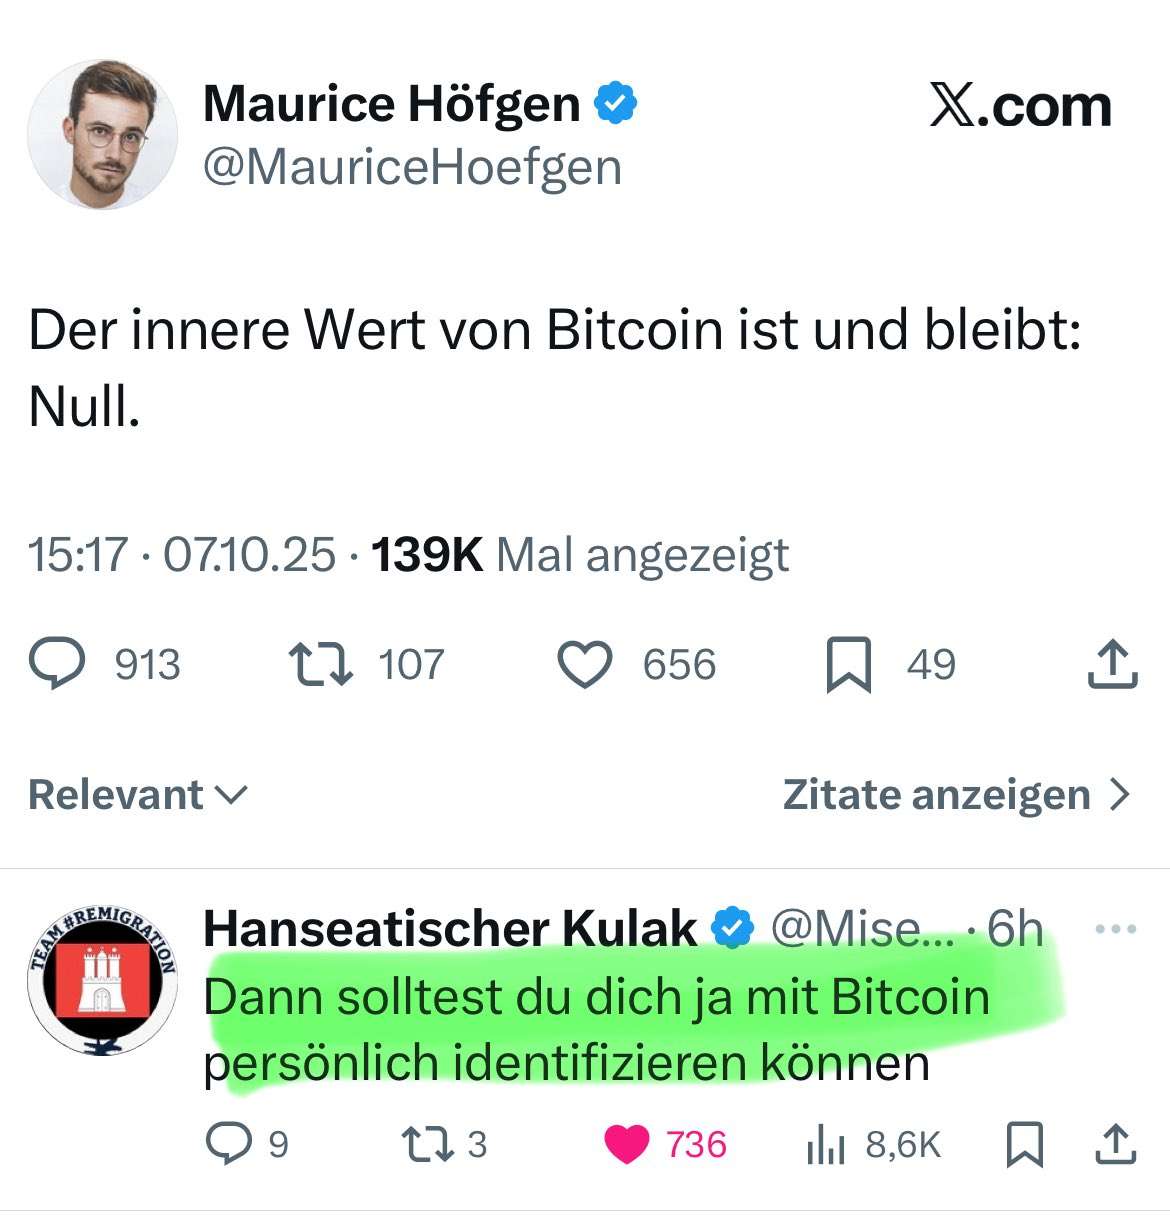Screen dimensions: 1170x1221
Task: Open Maurice Höfgen's verified badge
Action: point(616,104)
